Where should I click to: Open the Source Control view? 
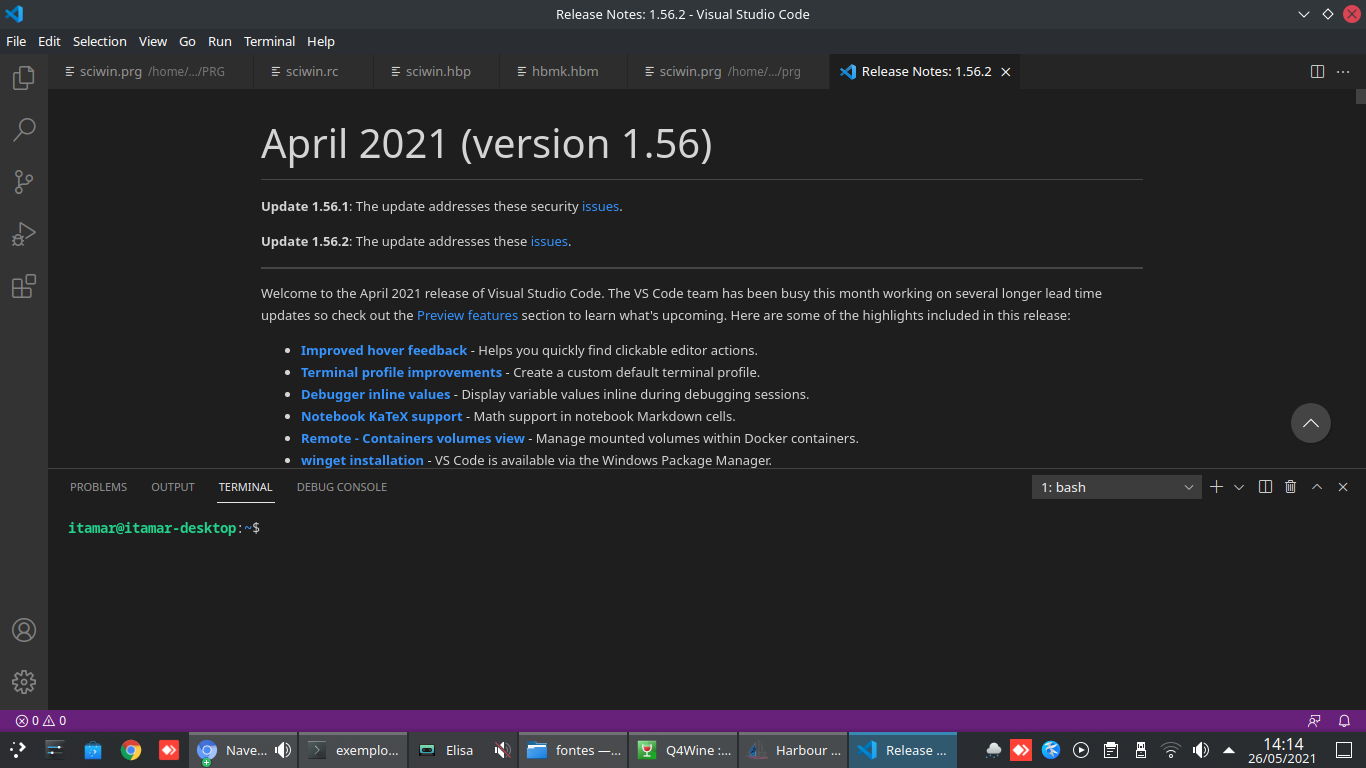24,182
